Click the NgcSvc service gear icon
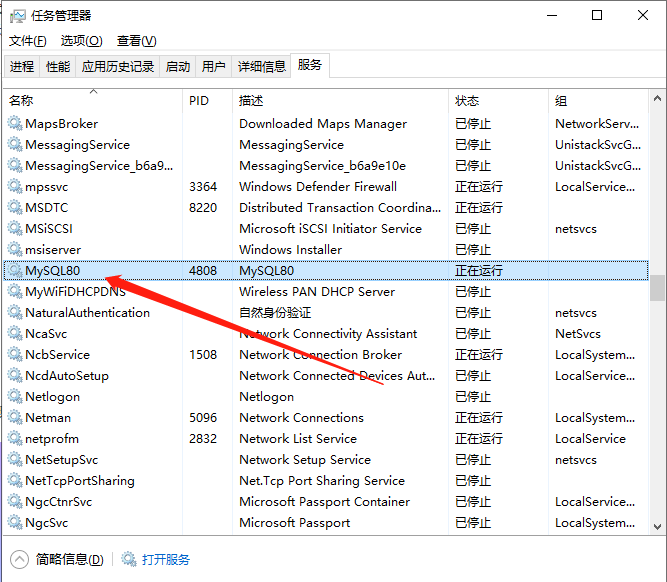667x582 pixels. [x=15, y=522]
